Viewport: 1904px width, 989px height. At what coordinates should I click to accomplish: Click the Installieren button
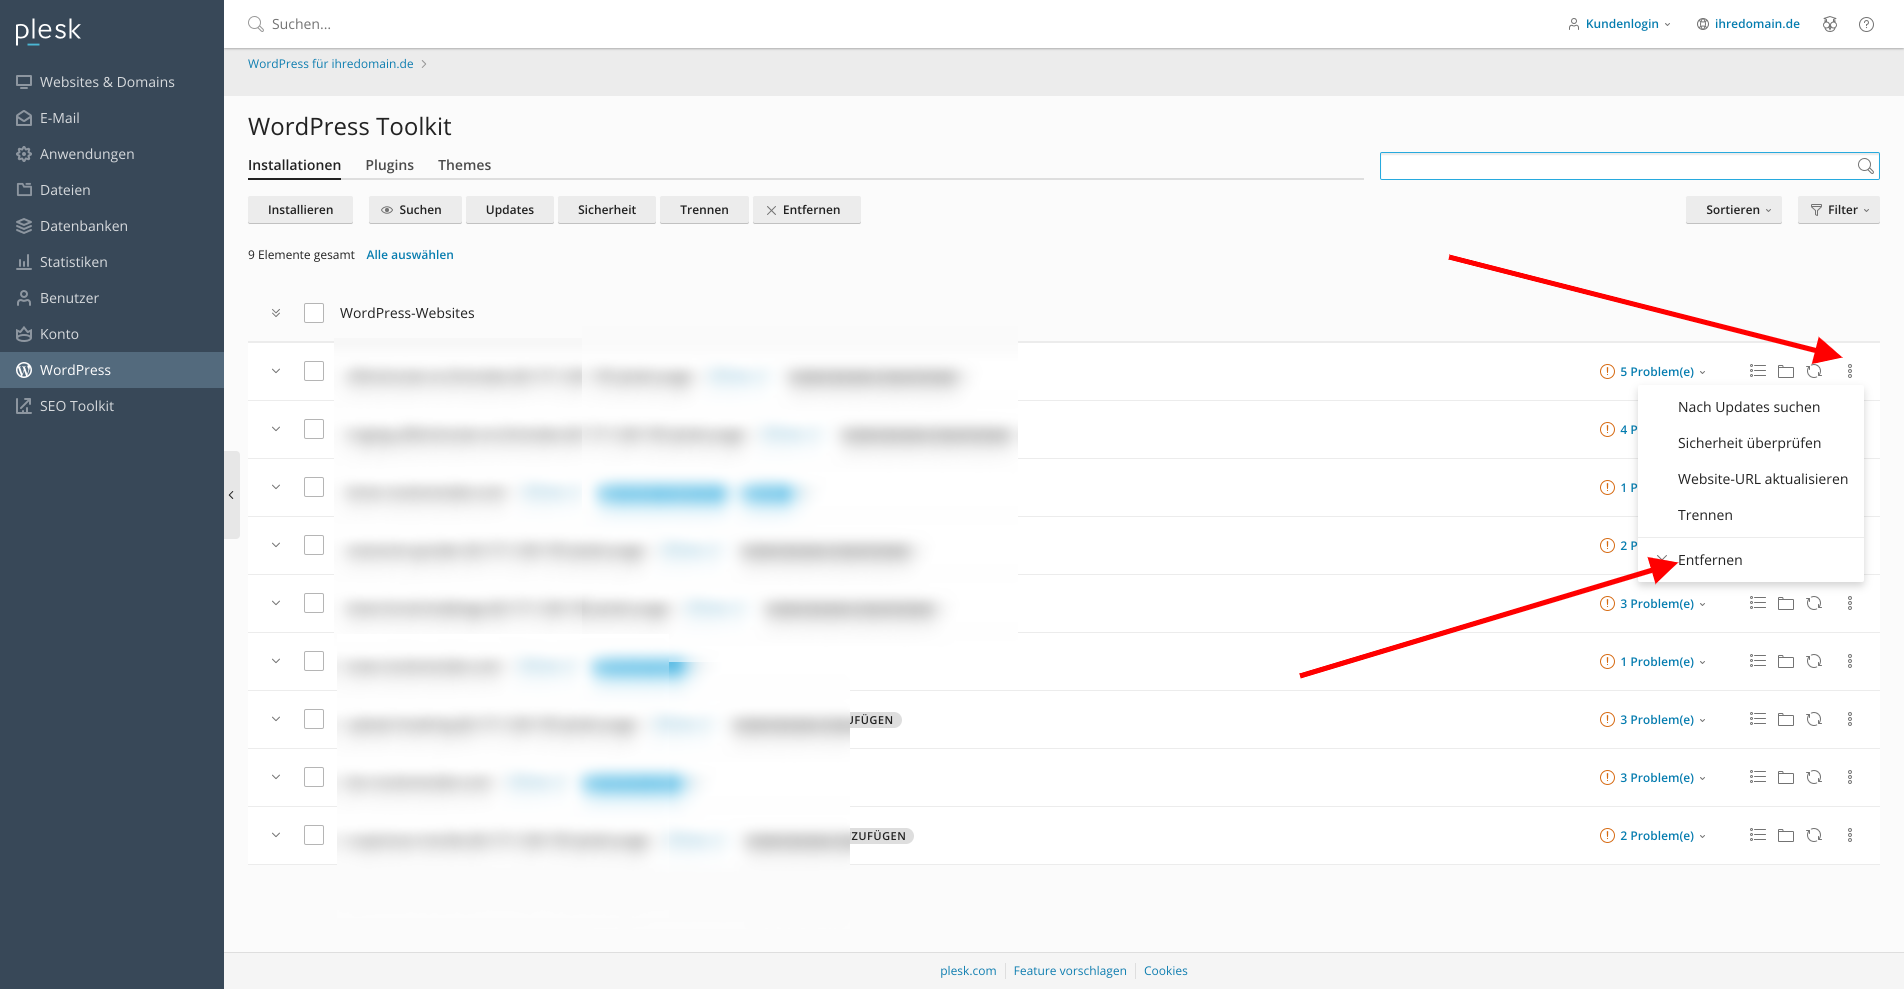[300, 210]
